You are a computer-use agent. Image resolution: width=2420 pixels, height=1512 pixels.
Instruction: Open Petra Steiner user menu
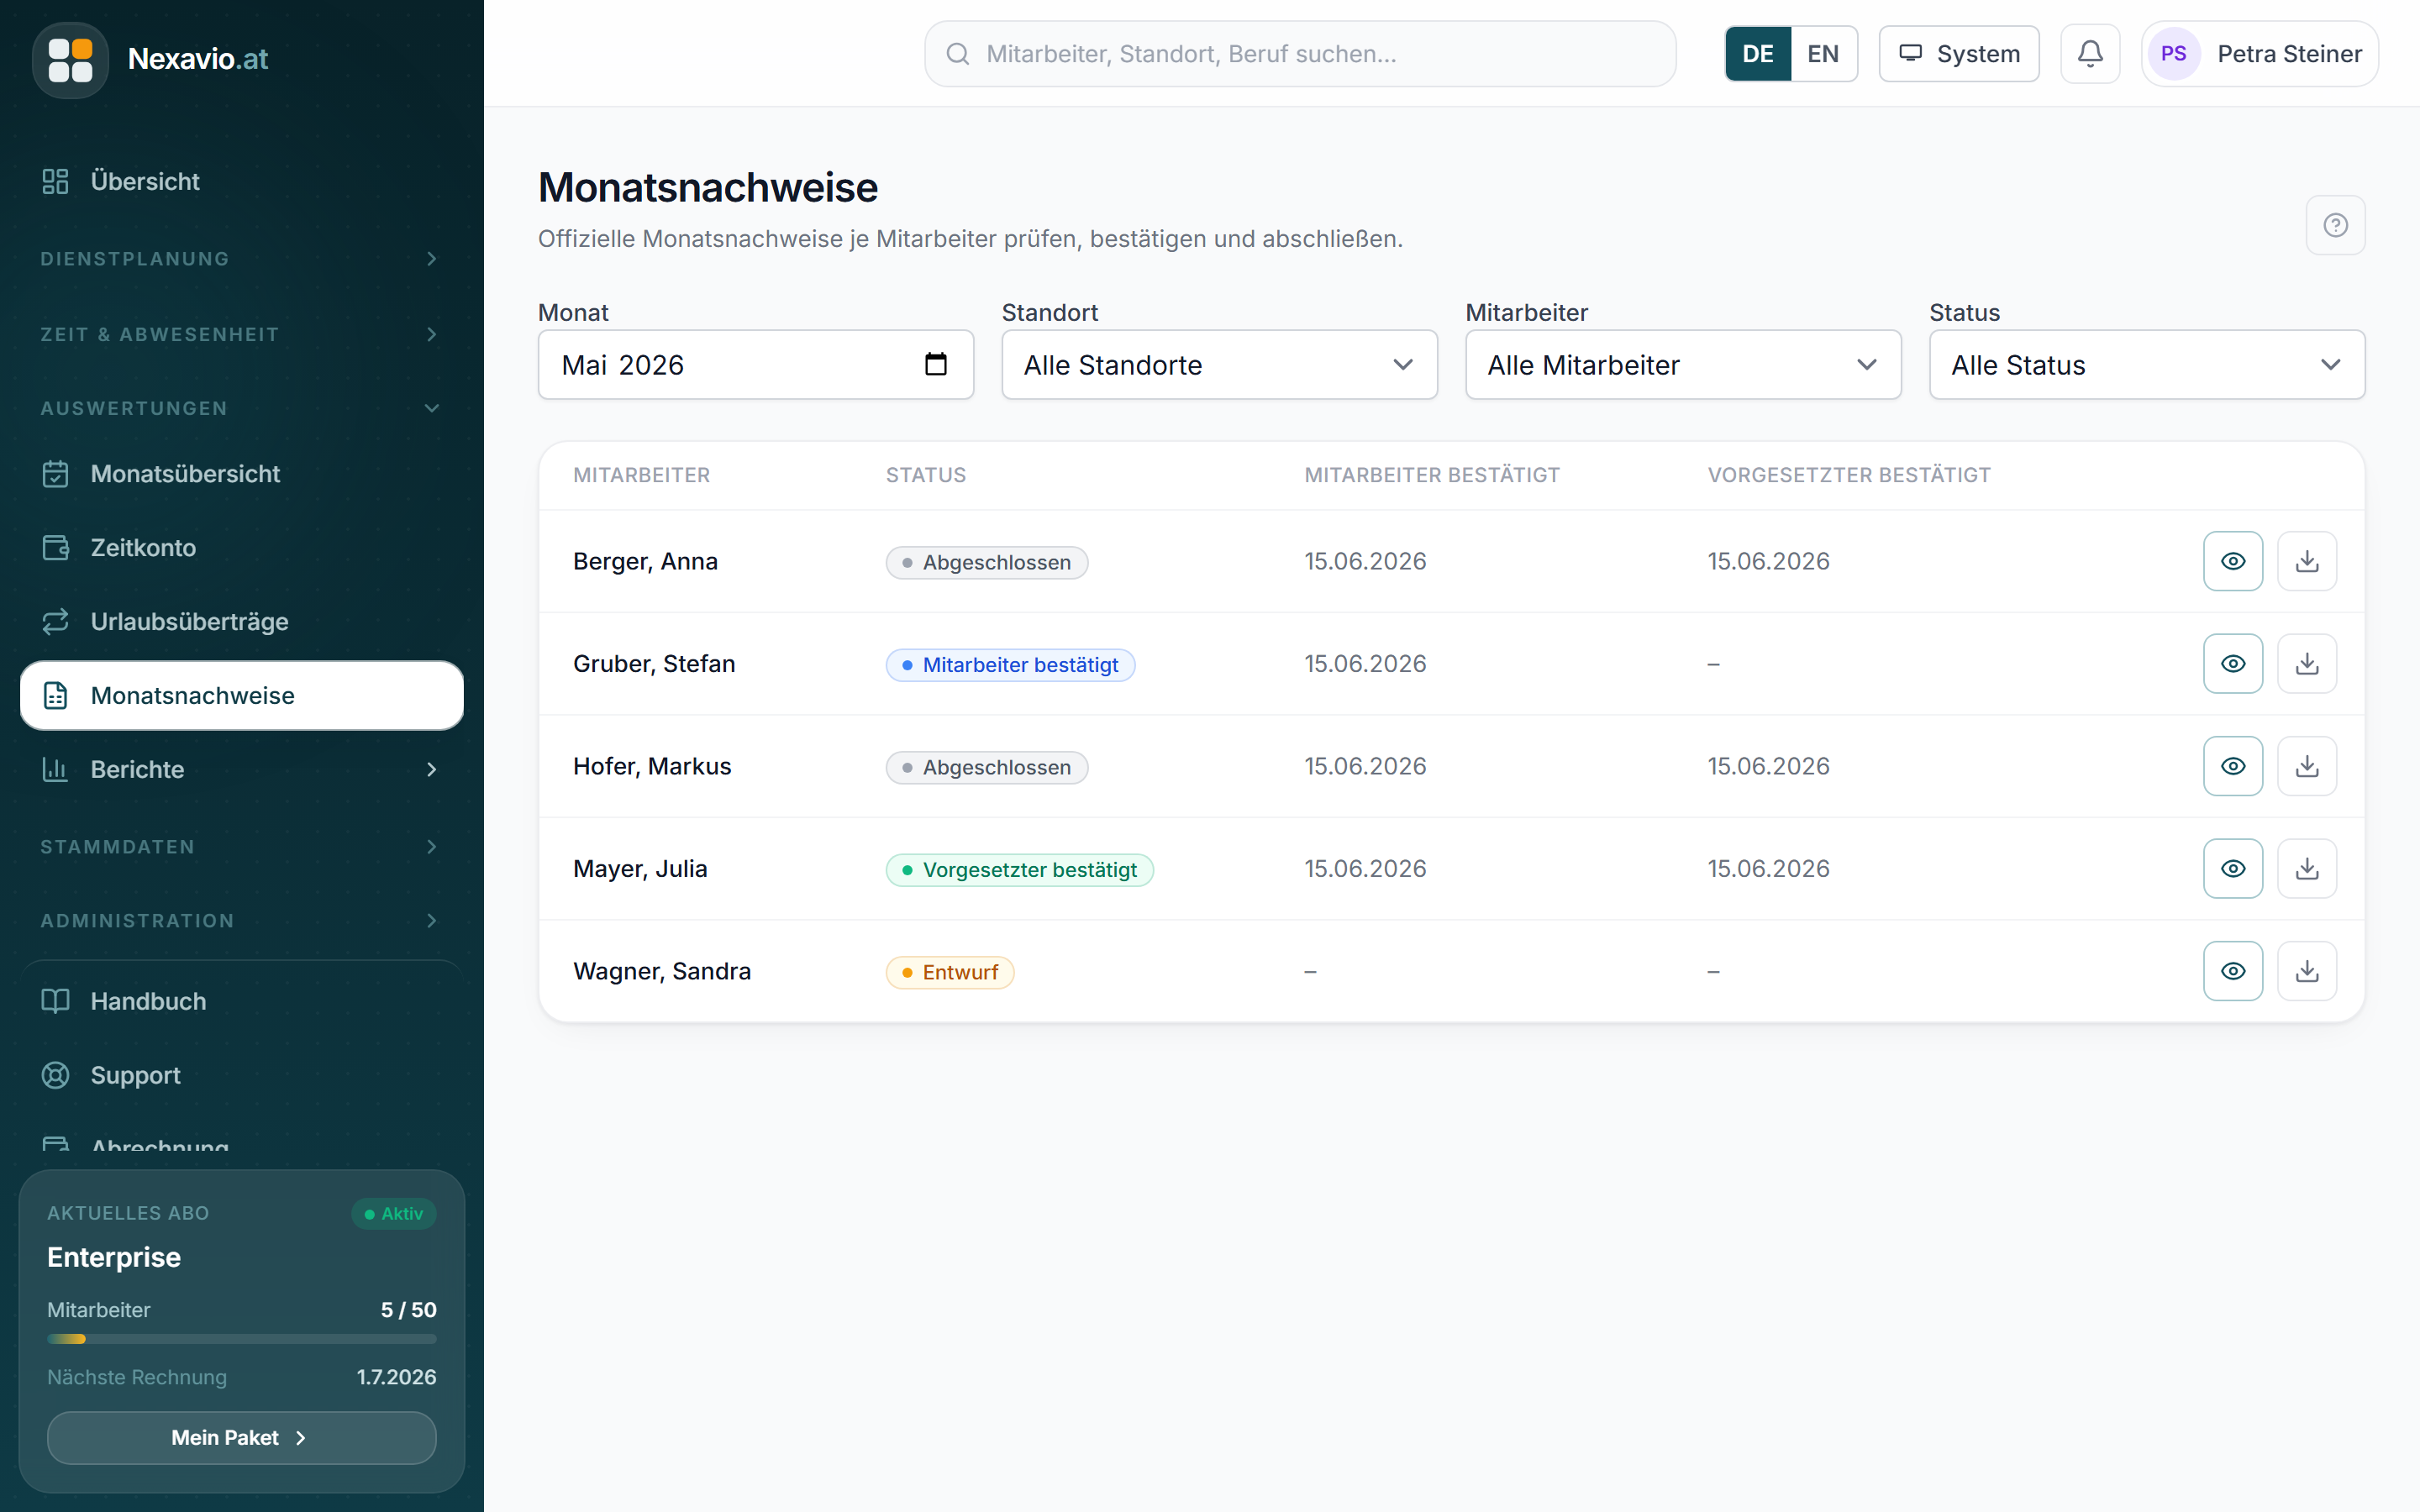[x=2260, y=54]
